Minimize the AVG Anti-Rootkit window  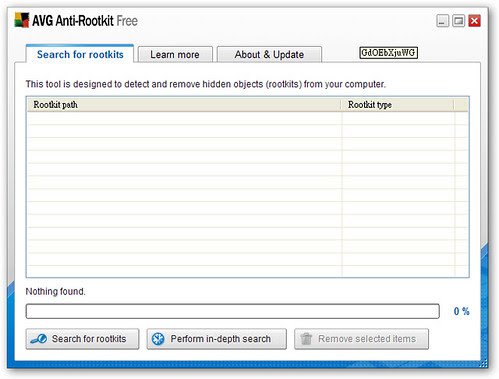point(443,21)
